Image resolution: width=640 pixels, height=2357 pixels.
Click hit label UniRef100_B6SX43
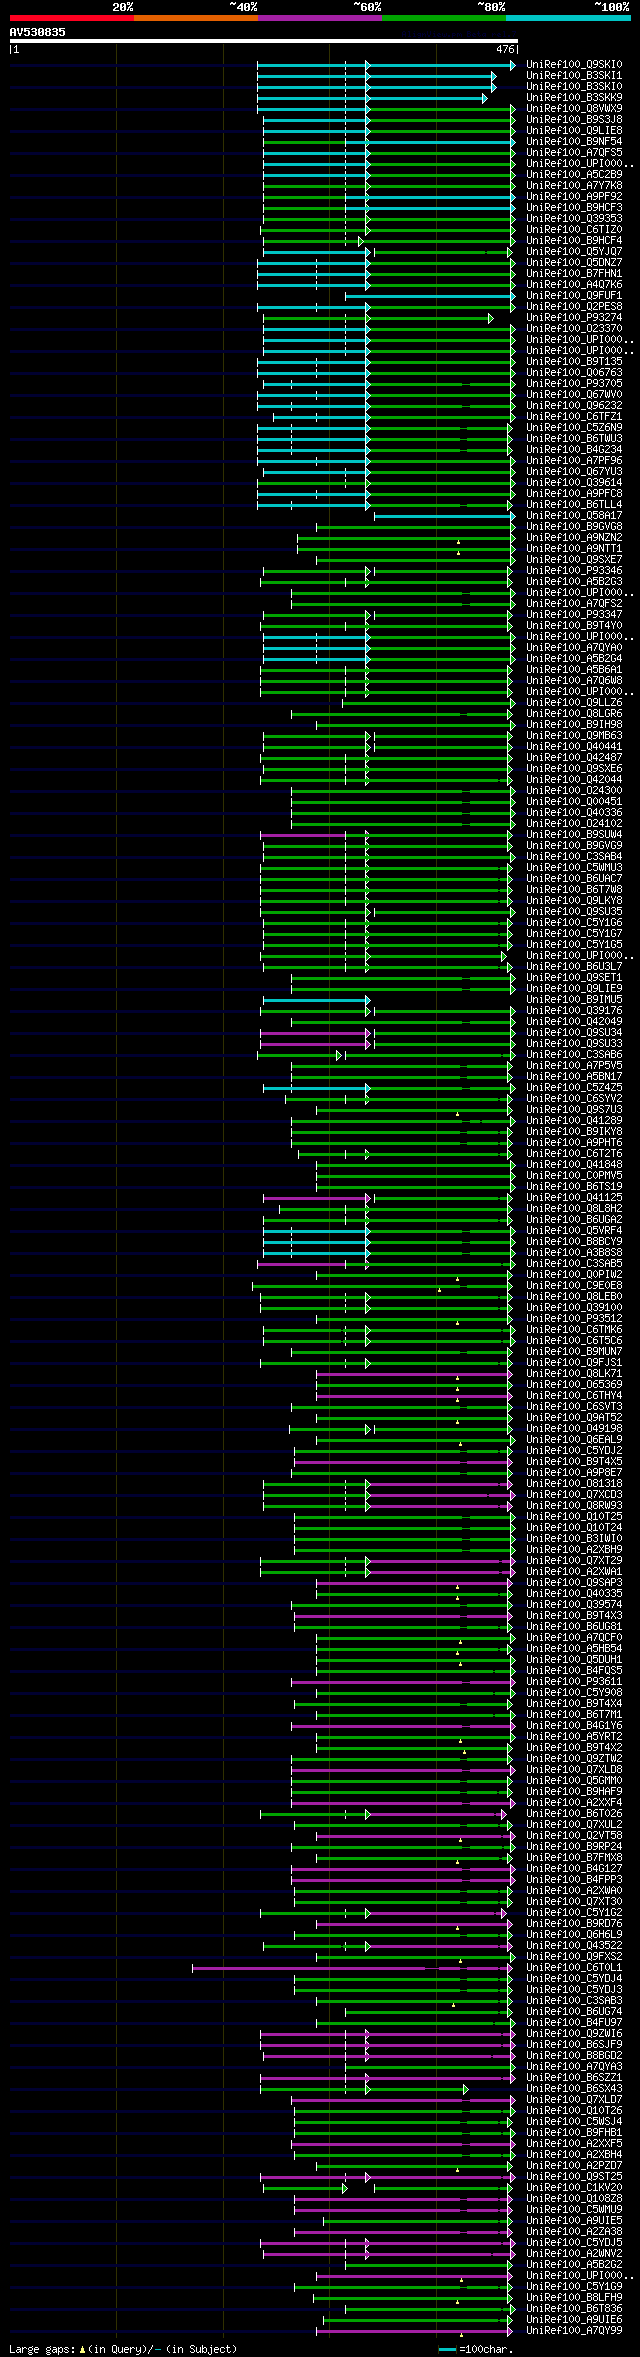[574, 2089]
